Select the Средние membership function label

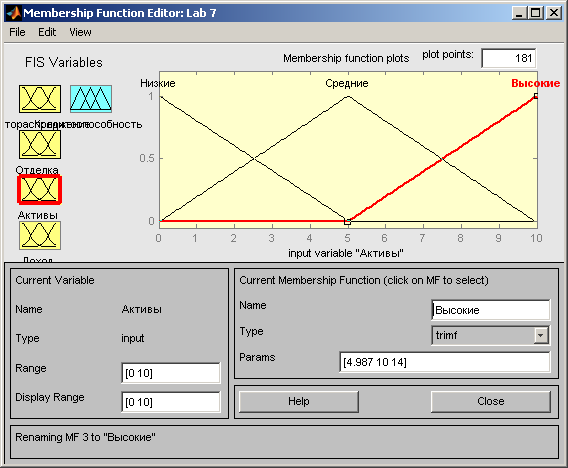pyautogui.click(x=347, y=83)
